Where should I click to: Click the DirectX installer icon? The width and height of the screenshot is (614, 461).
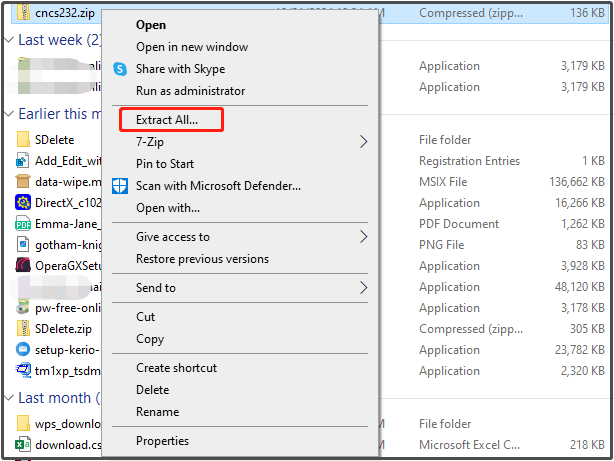point(23,203)
